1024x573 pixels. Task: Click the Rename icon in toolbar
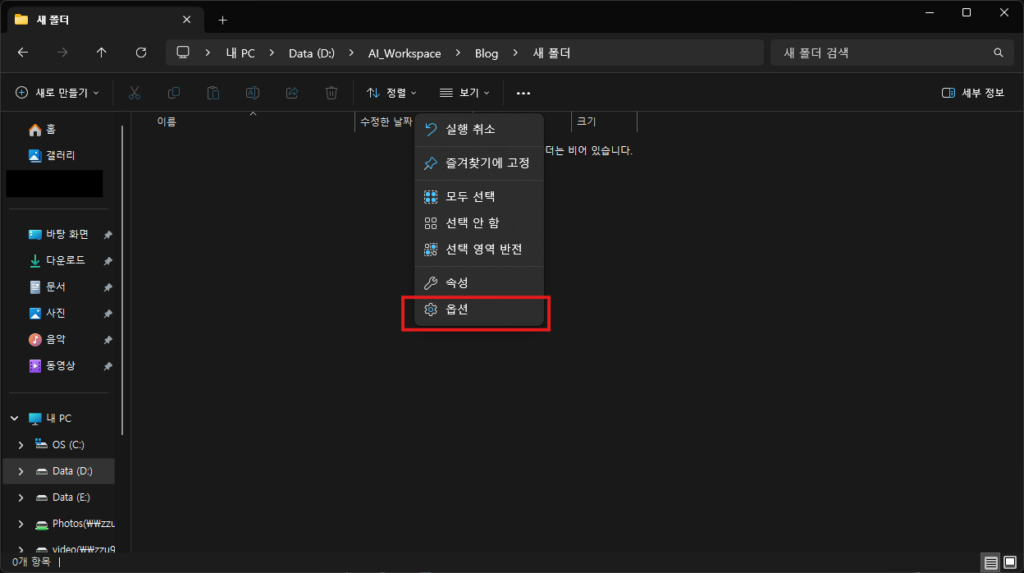[253, 93]
